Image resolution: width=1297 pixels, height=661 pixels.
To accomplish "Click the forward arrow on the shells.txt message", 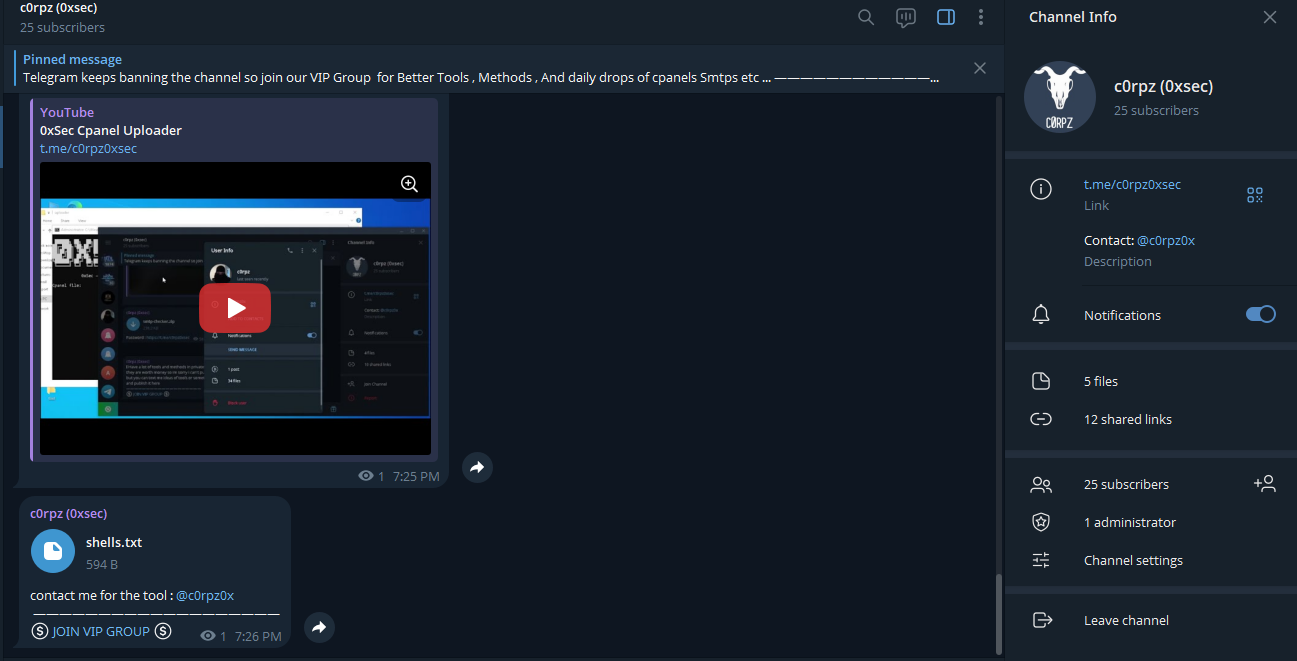I will (x=318, y=627).
